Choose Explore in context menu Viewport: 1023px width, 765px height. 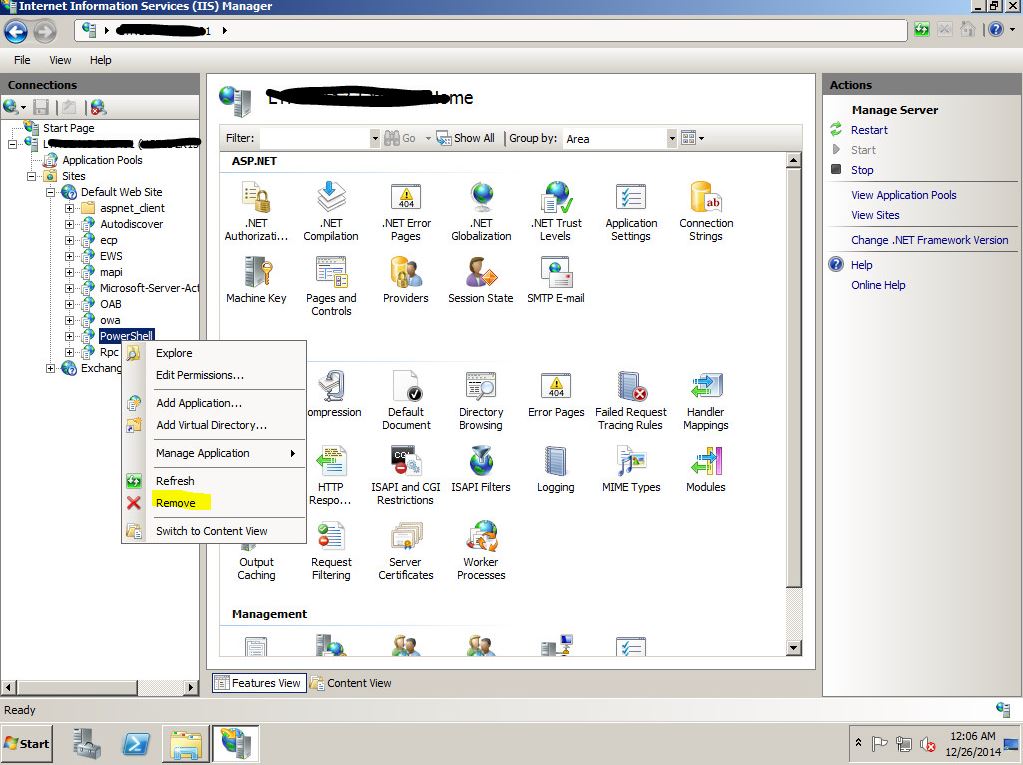point(174,353)
